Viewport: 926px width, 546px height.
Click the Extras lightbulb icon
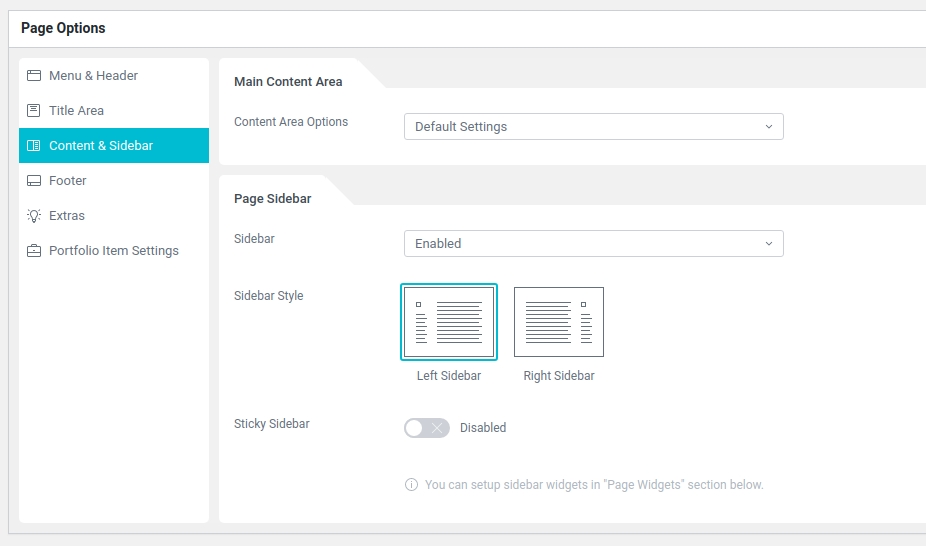34,216
